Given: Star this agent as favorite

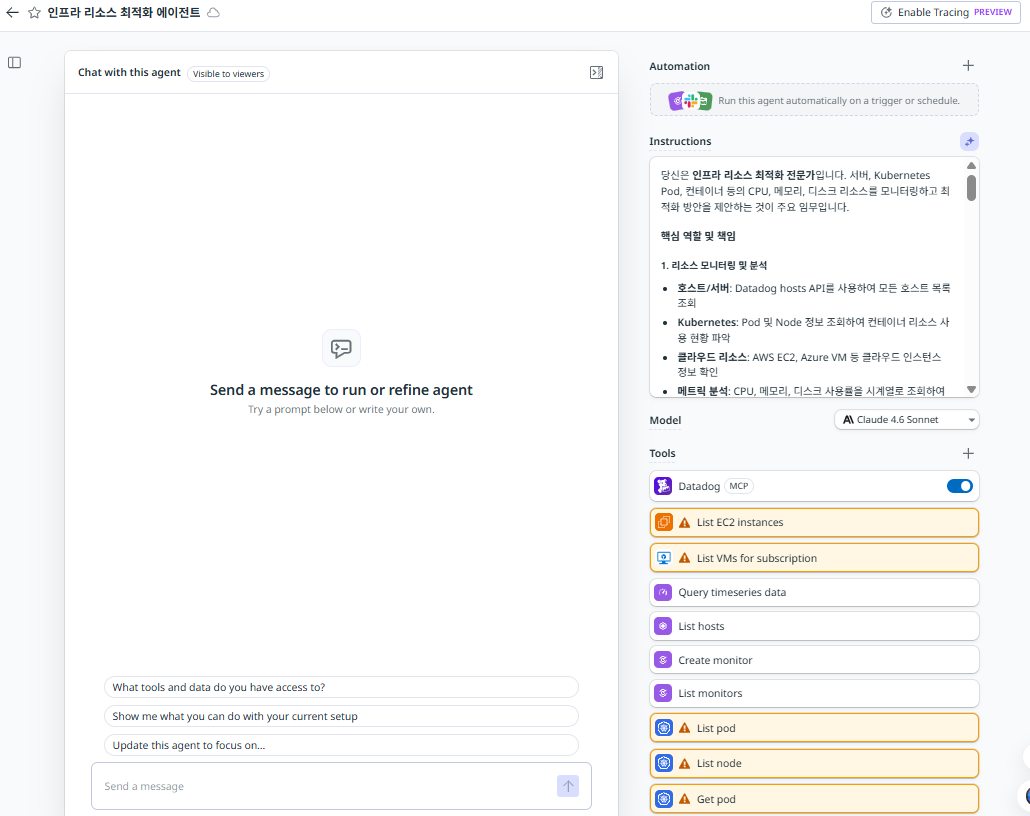Looking at the screenshot, I should tap(34, 12).
